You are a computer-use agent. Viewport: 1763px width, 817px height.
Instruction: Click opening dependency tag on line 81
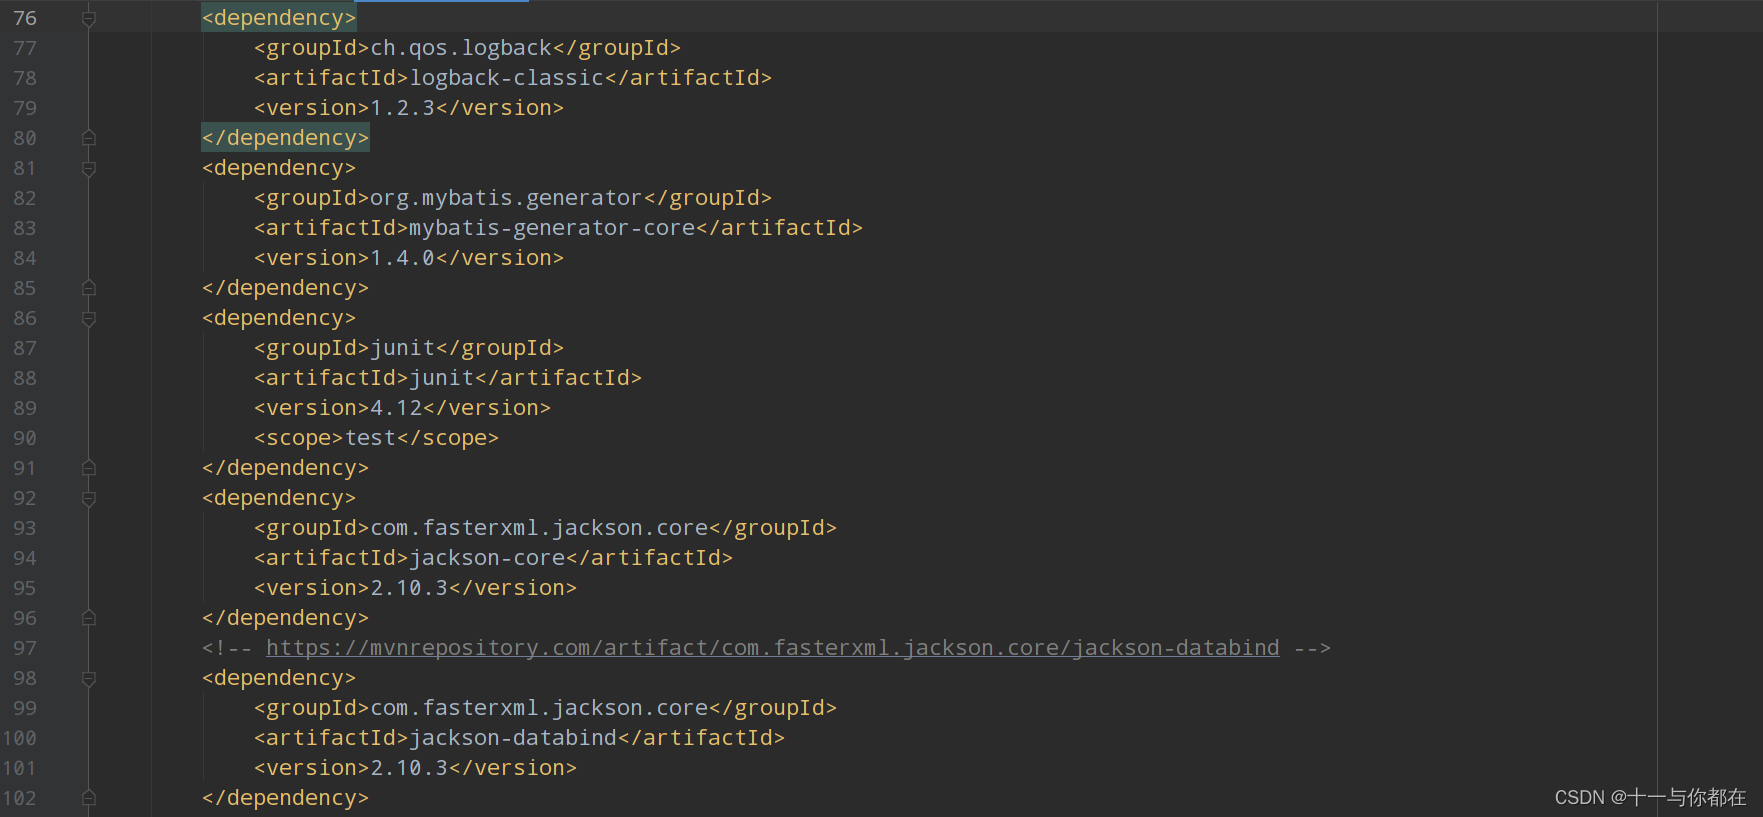(x=279, y=168)
